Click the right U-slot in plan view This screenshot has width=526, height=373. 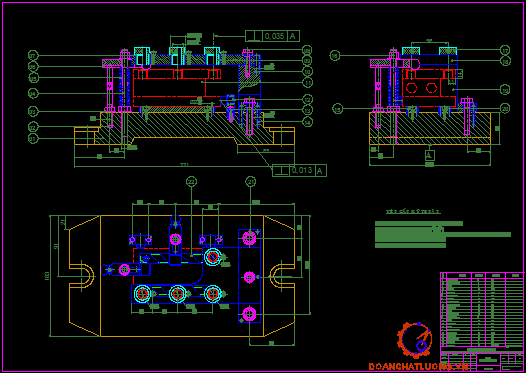tap(282, 276)
